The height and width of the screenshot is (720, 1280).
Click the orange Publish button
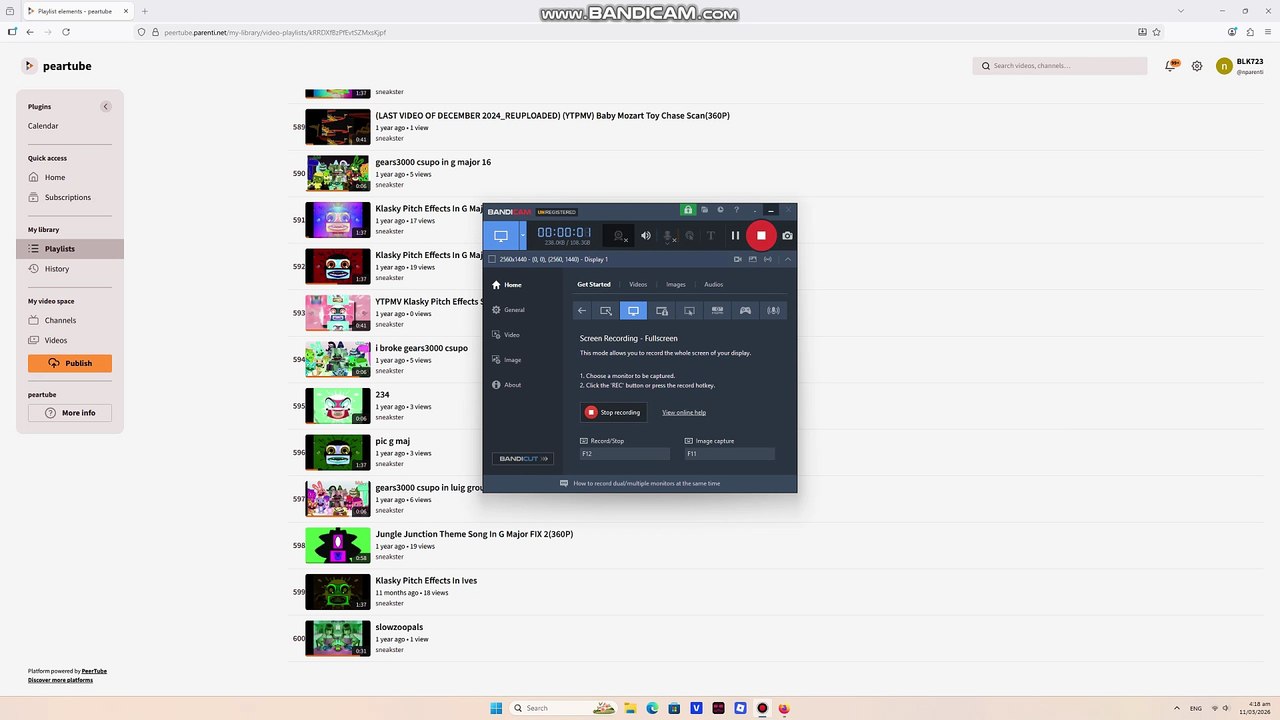(x=70, y=363)
